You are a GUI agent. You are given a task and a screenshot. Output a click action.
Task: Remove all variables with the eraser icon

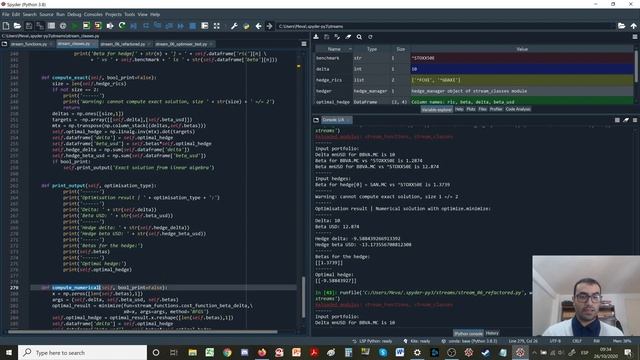pyautogui.click(x=348, y=37)
